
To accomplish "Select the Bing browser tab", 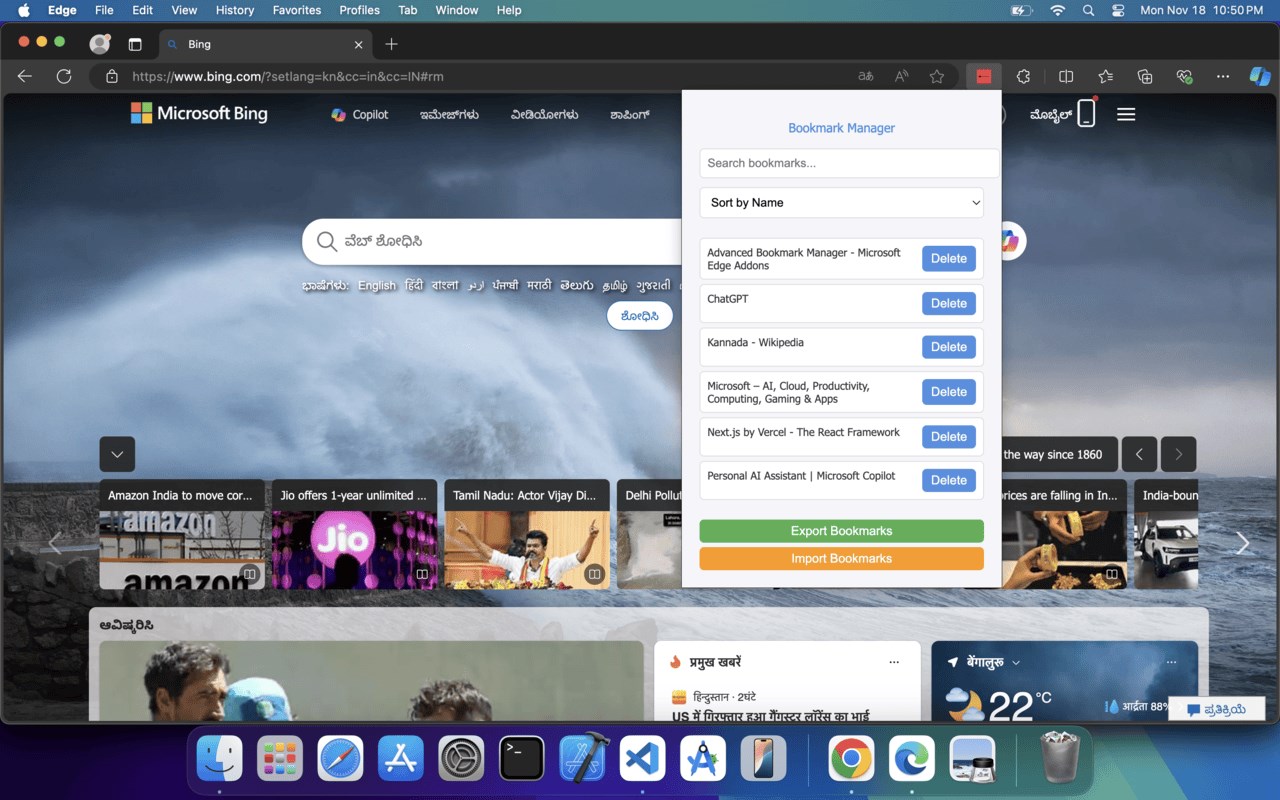I will pos(265,44).
